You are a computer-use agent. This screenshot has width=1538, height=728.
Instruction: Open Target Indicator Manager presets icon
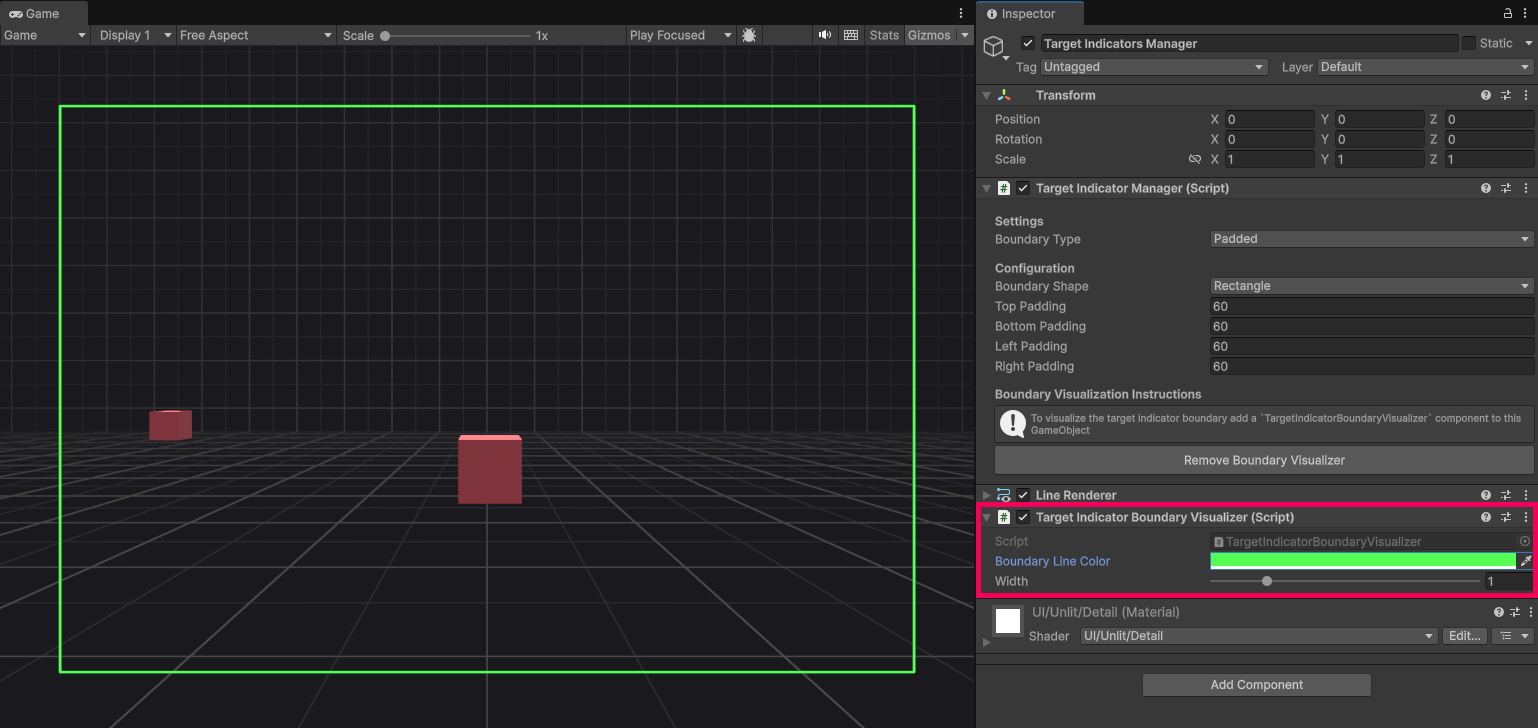point(1506,188)
